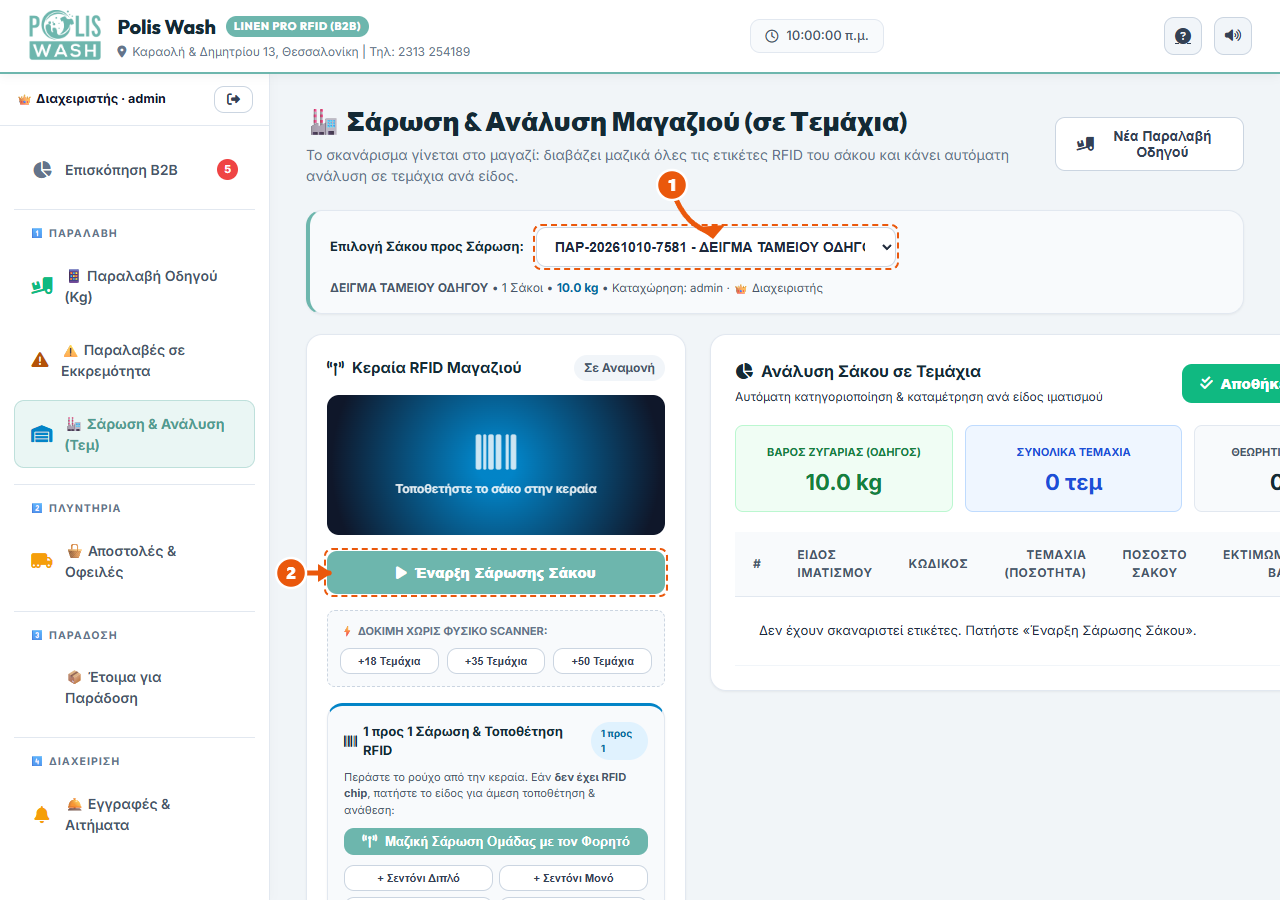Click the Δεν έχουν σκαναριστεί ετικέτες message
This screenshot has width=1280, height=900.
point(978,631)
